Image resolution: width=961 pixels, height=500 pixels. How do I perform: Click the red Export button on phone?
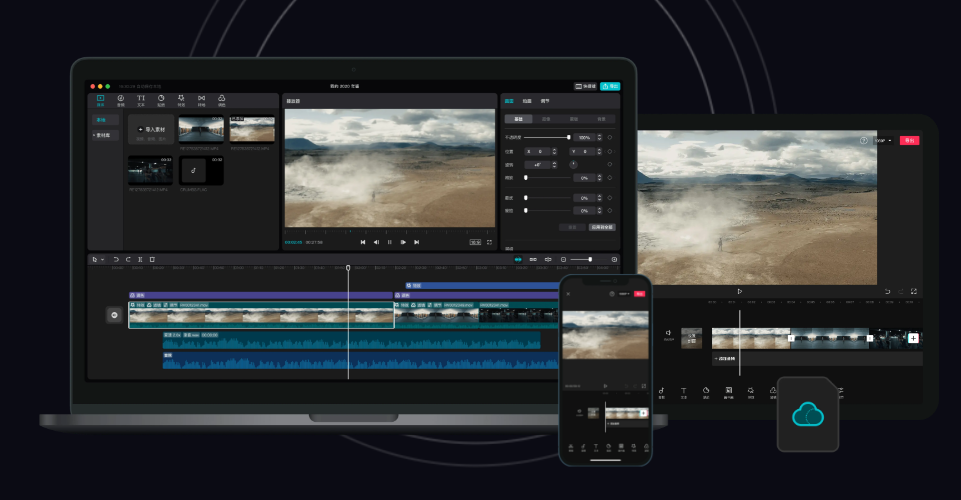639,294
